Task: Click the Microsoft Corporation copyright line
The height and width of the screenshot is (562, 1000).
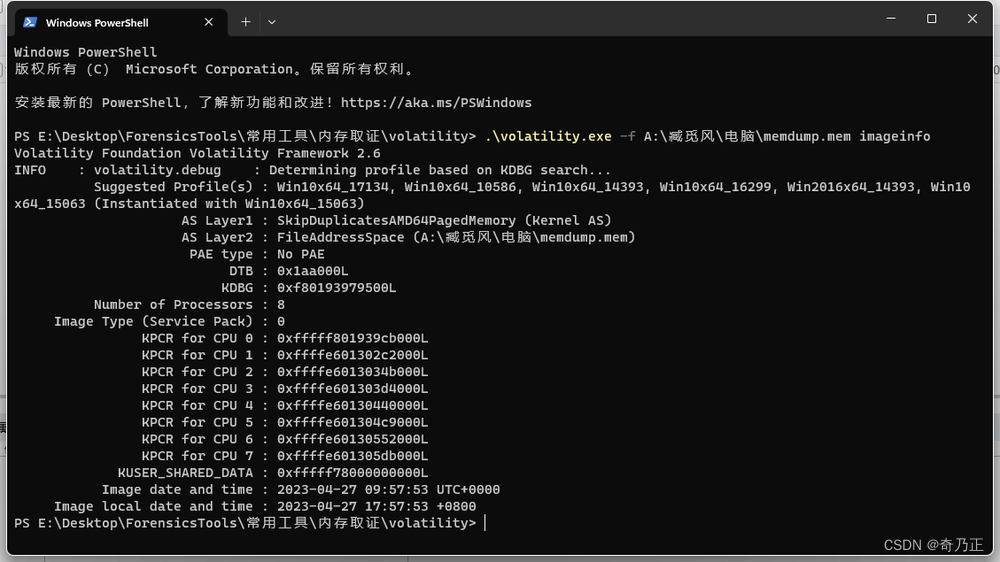Action: pyautogui.click(x=214, y=69)
